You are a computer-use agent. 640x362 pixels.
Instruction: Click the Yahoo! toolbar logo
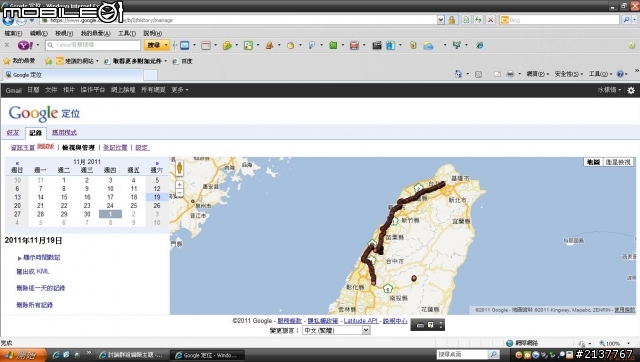coord(25,45)
